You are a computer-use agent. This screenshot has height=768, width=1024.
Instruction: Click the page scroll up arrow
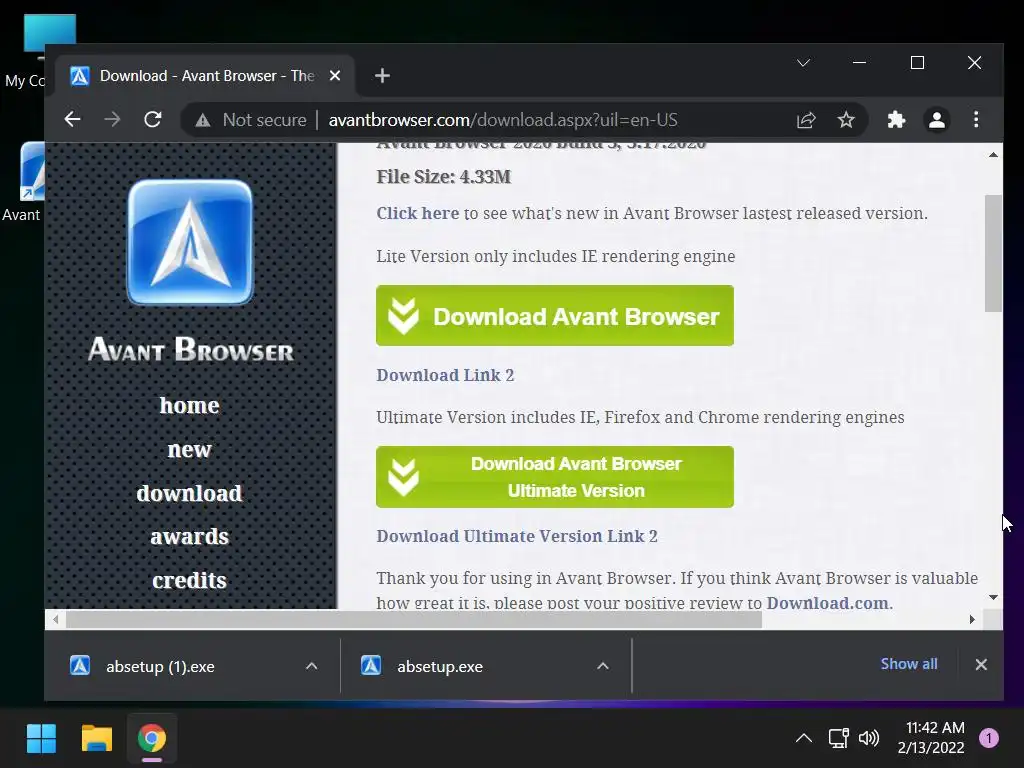click(993, 155)
